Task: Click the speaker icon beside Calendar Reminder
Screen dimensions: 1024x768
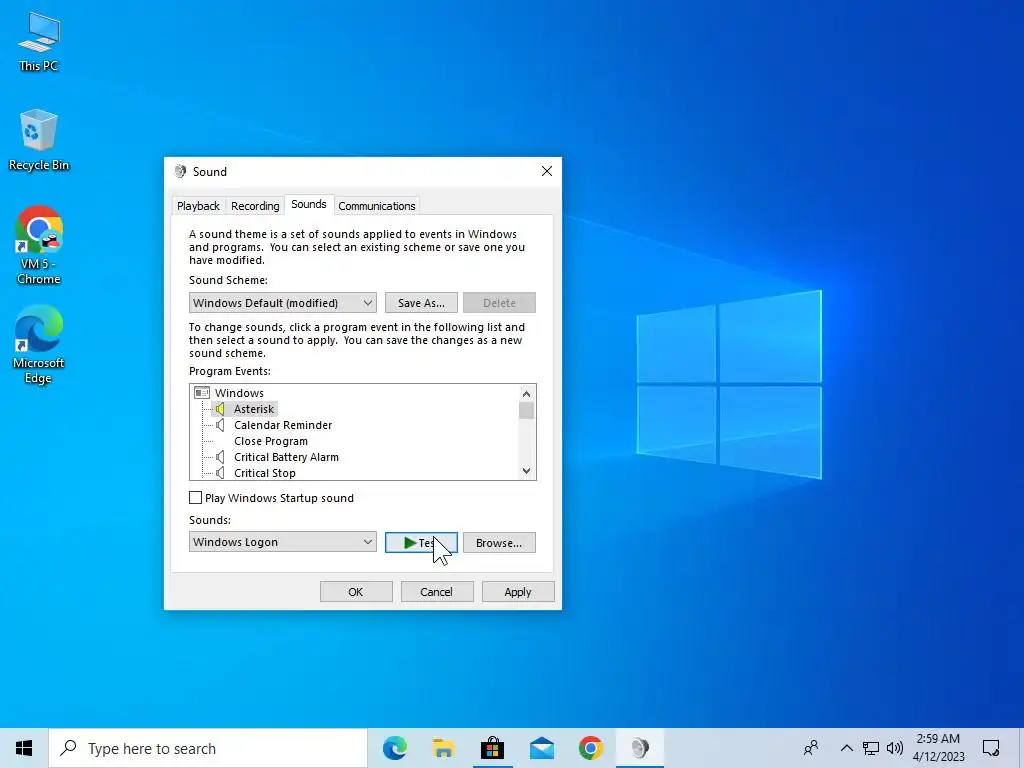Action: (x=220, y=425)
